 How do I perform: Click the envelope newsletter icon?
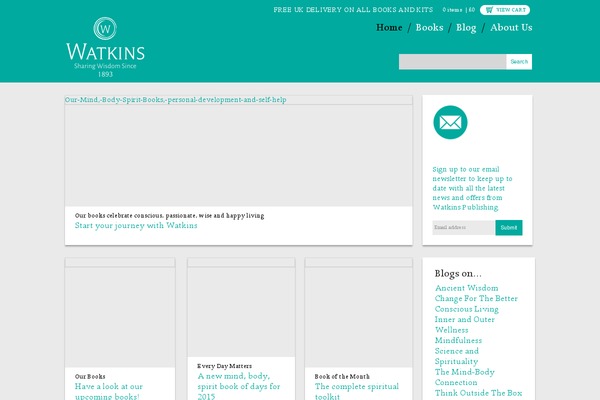click(450, 122)
